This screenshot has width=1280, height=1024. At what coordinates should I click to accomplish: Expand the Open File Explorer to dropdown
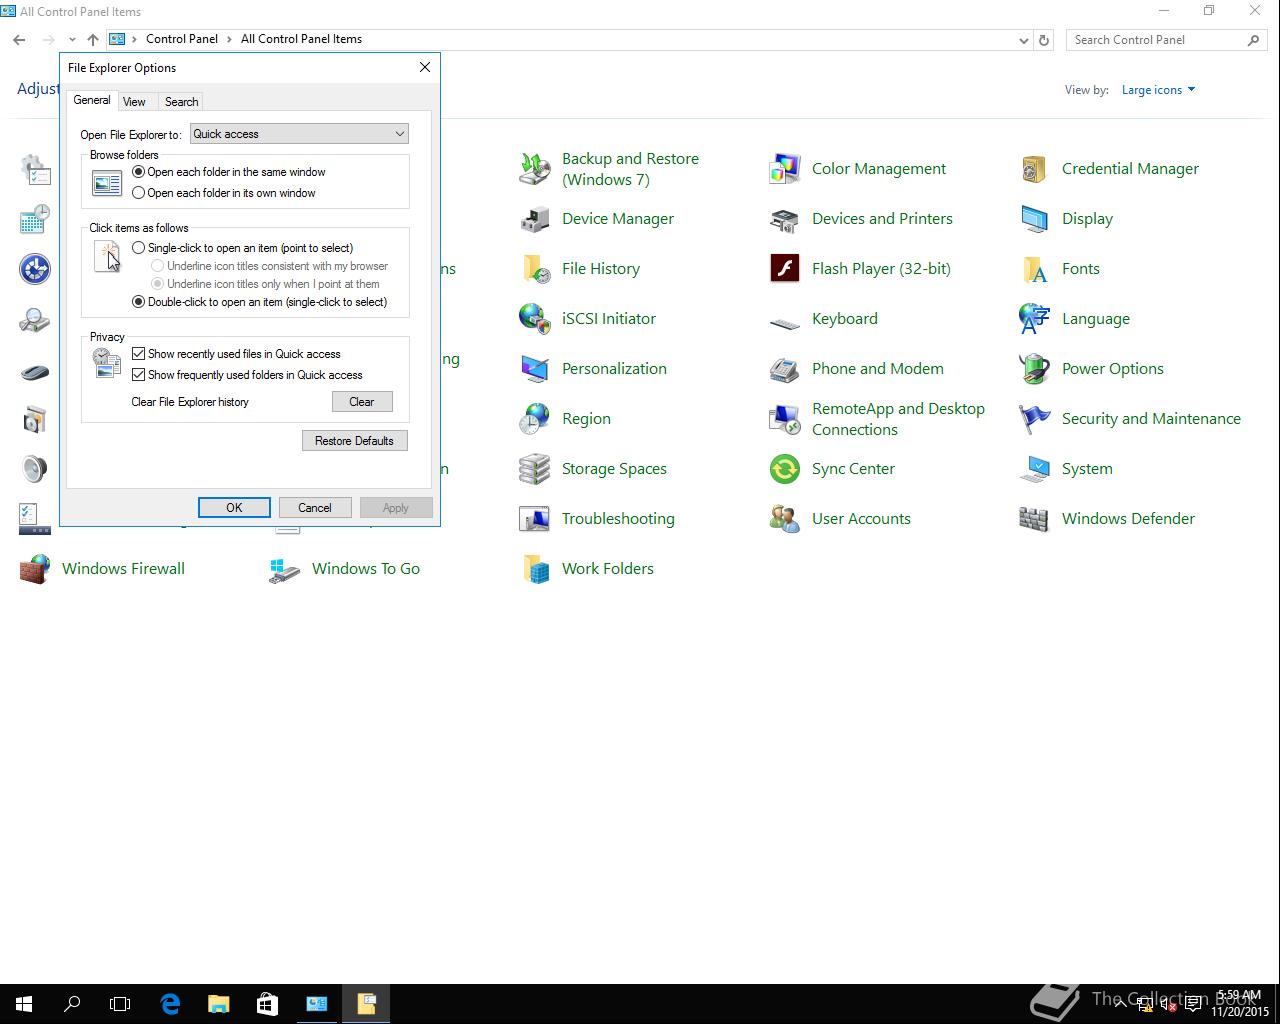pos(299,134)
